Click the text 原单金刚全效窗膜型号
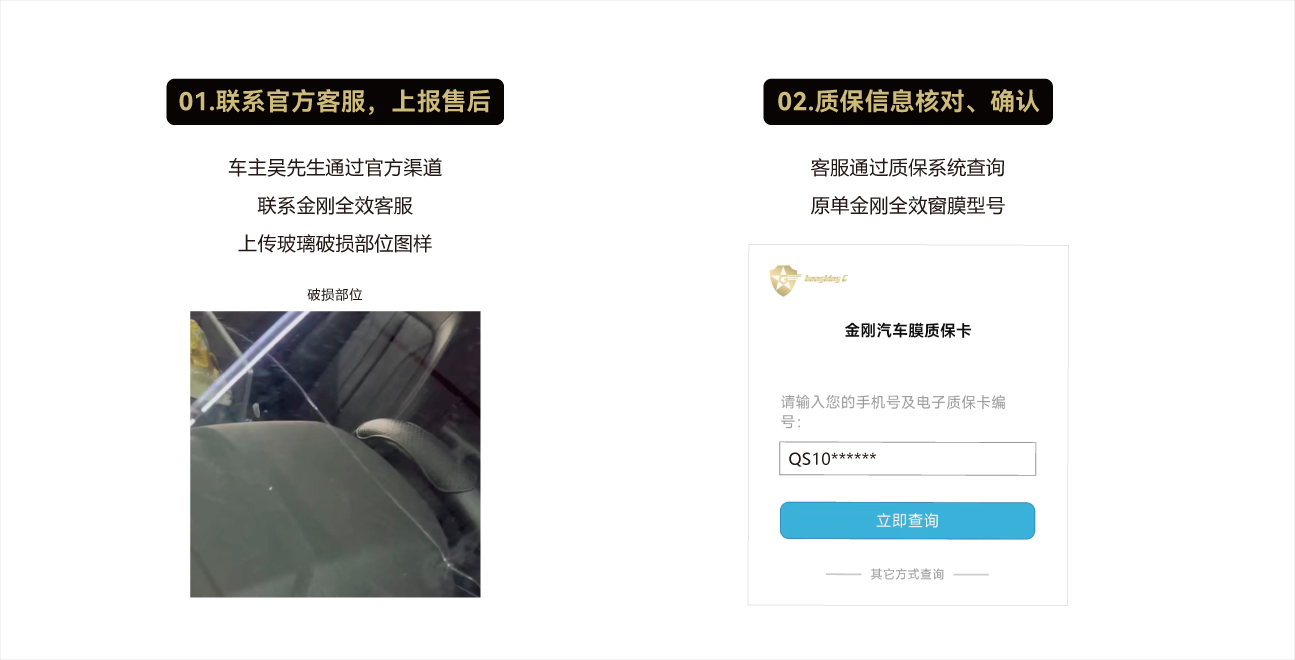This screenshot has width=1295, height=660. (907, 206)
